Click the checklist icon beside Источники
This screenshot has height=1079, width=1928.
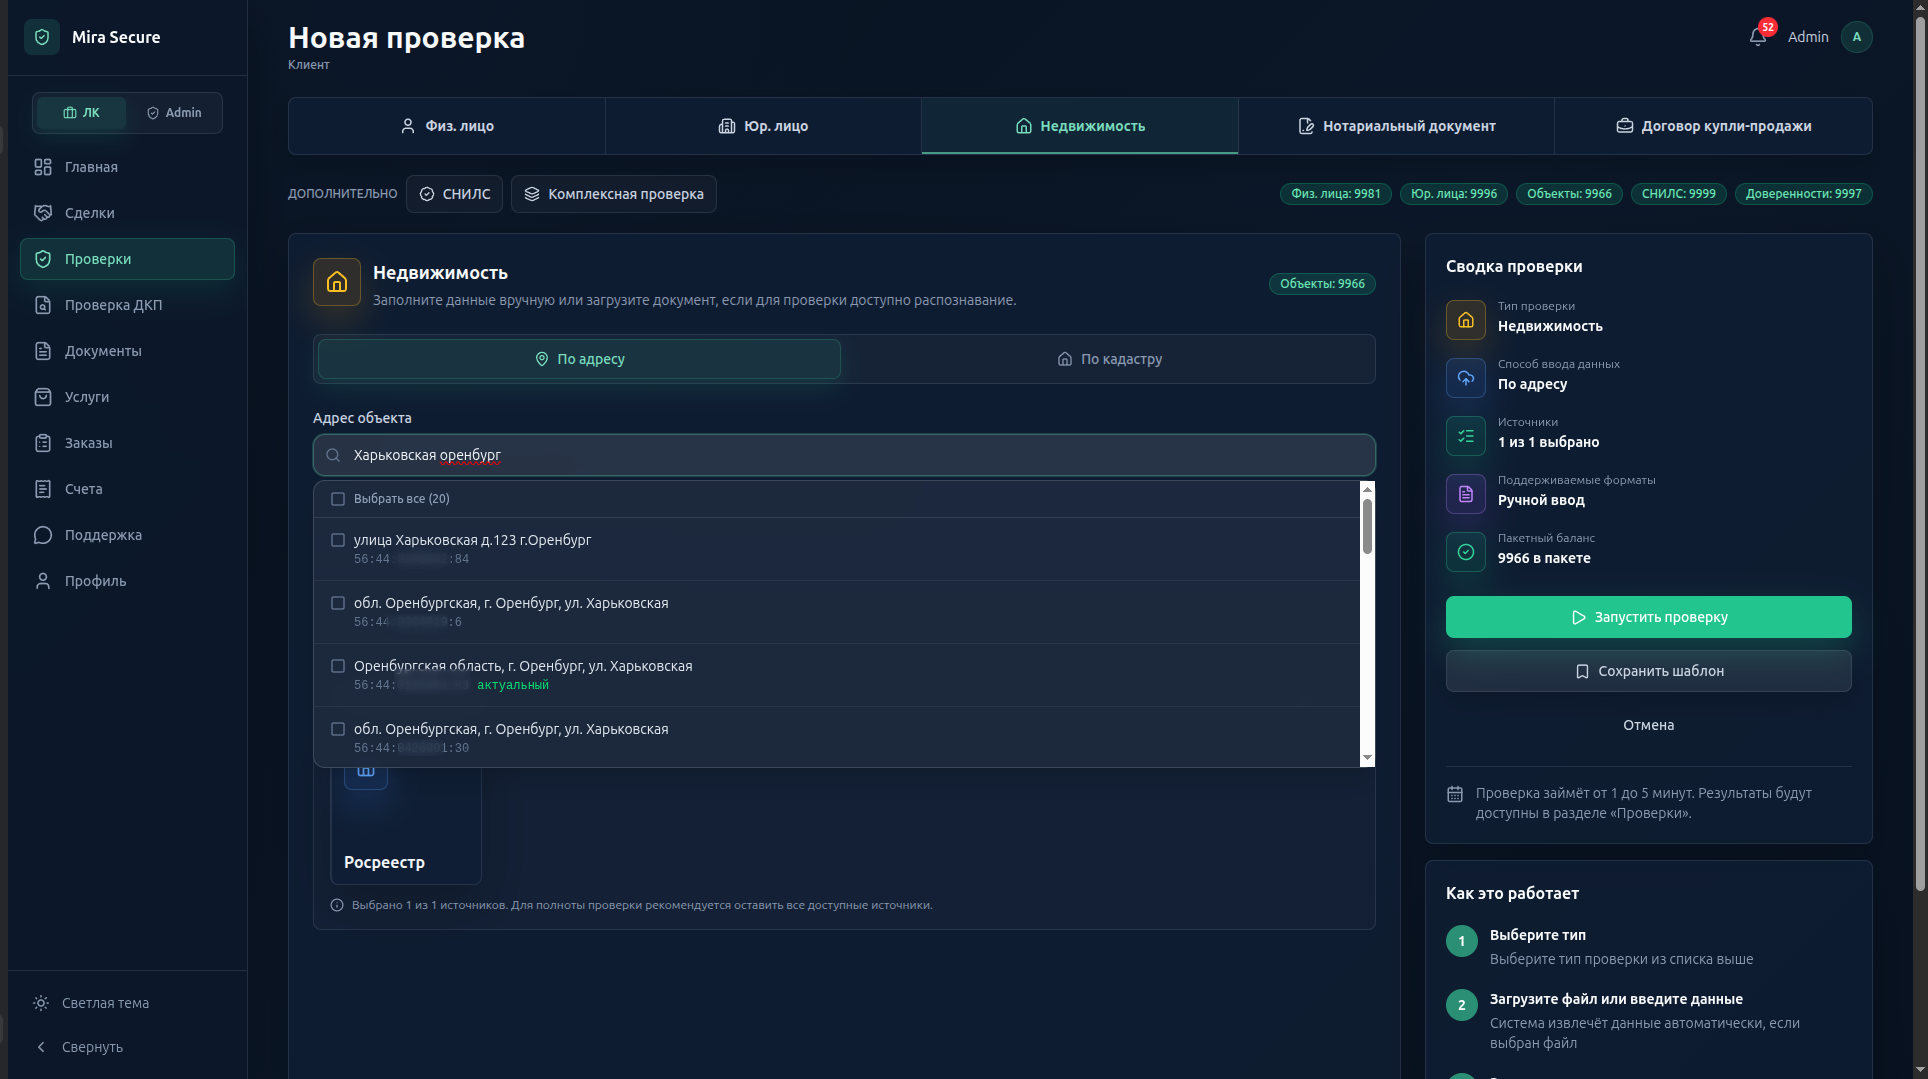1466,436
